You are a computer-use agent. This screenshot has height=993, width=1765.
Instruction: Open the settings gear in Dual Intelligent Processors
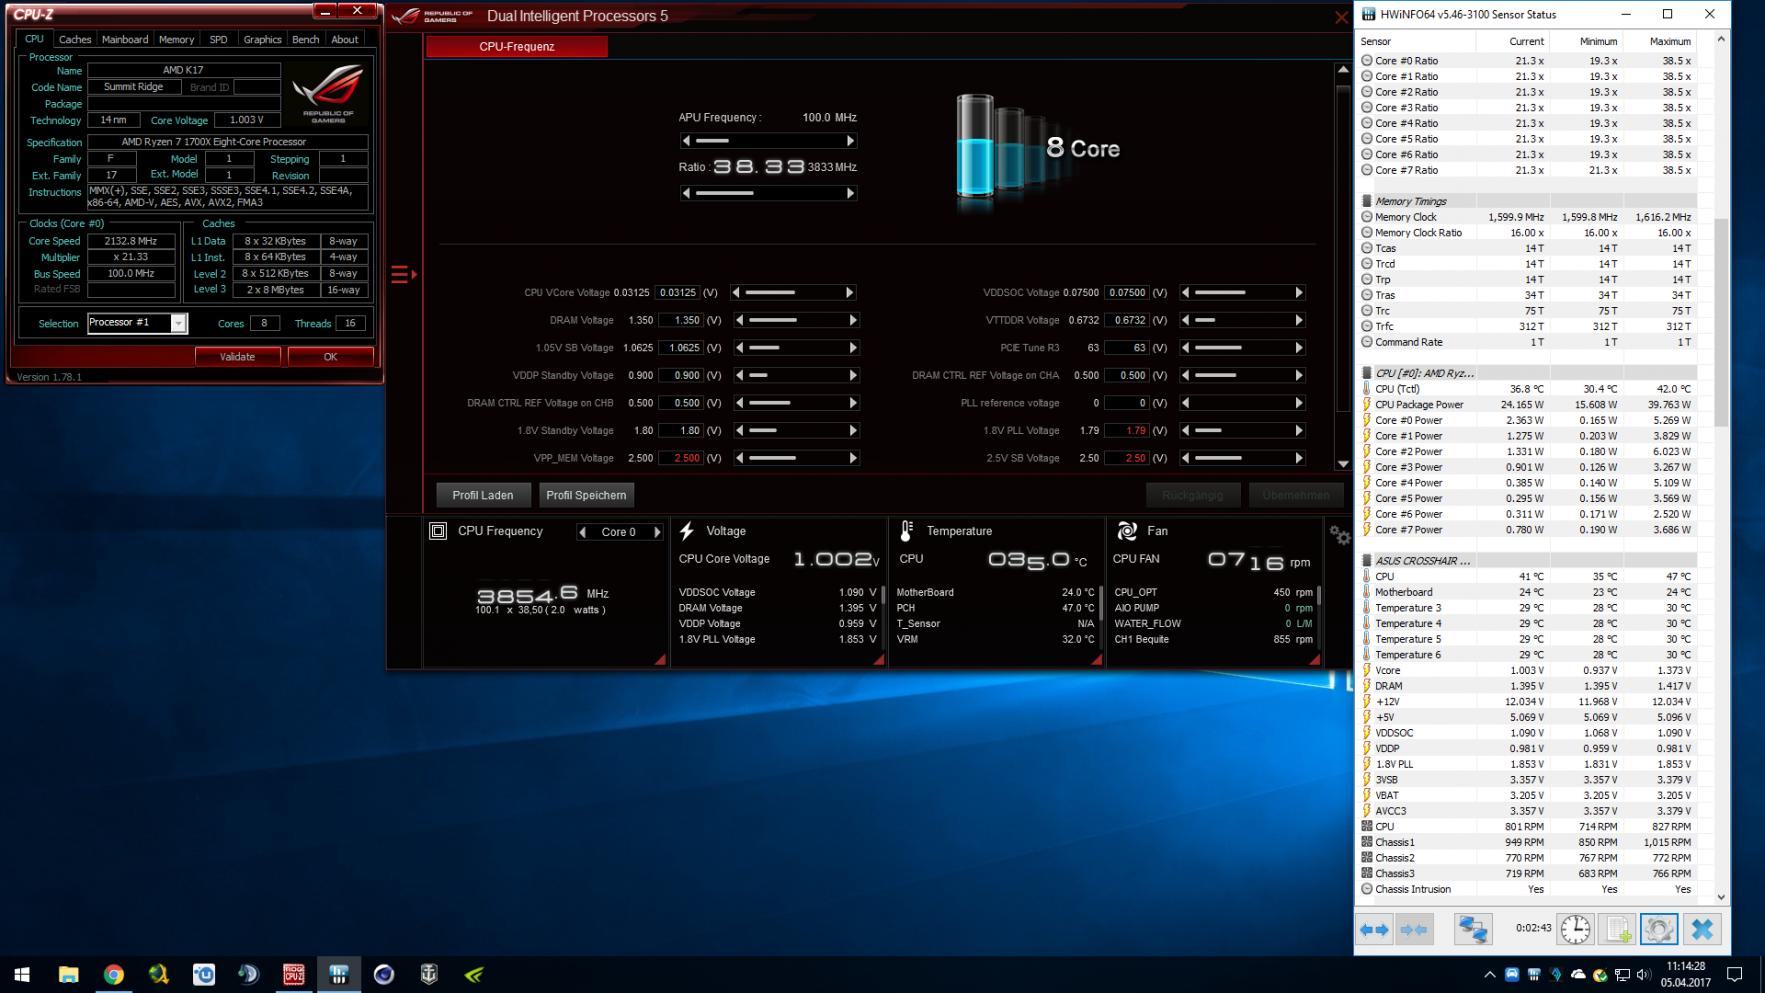(x=1340, y=535)
